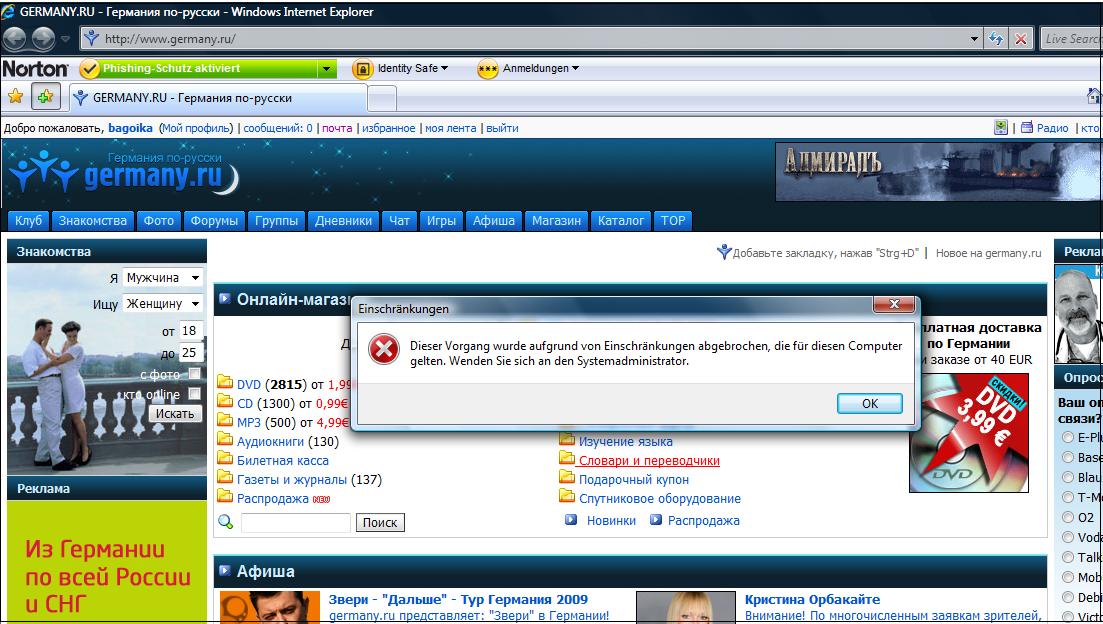
Task: Click OK in the Einschränkungen dialog
Action: coord(869,403)
